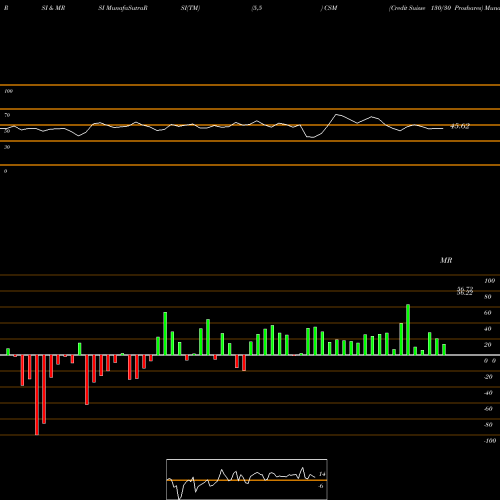Image resolution: width=500 pixels, height=500 pixels.
Task: Click the MR axis label -80
Action: click(488, 425)
